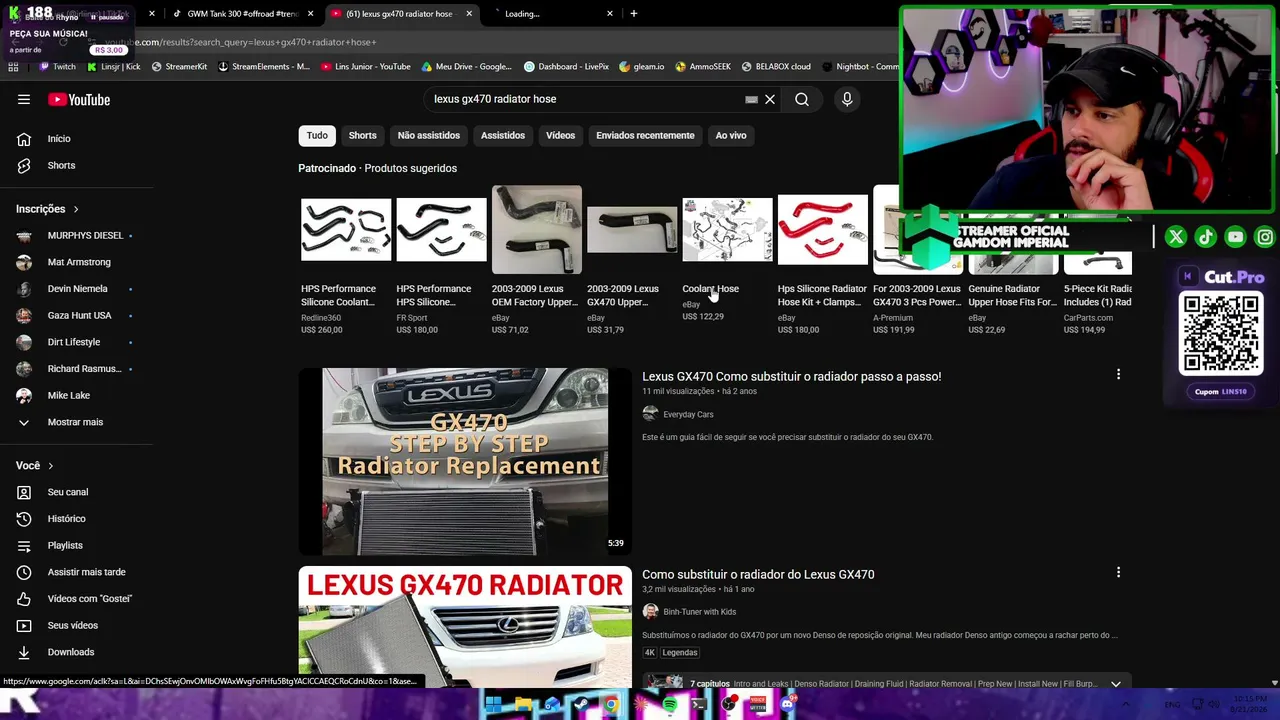
Task: Go to Início in the sidebar
Action: point(76,139)
